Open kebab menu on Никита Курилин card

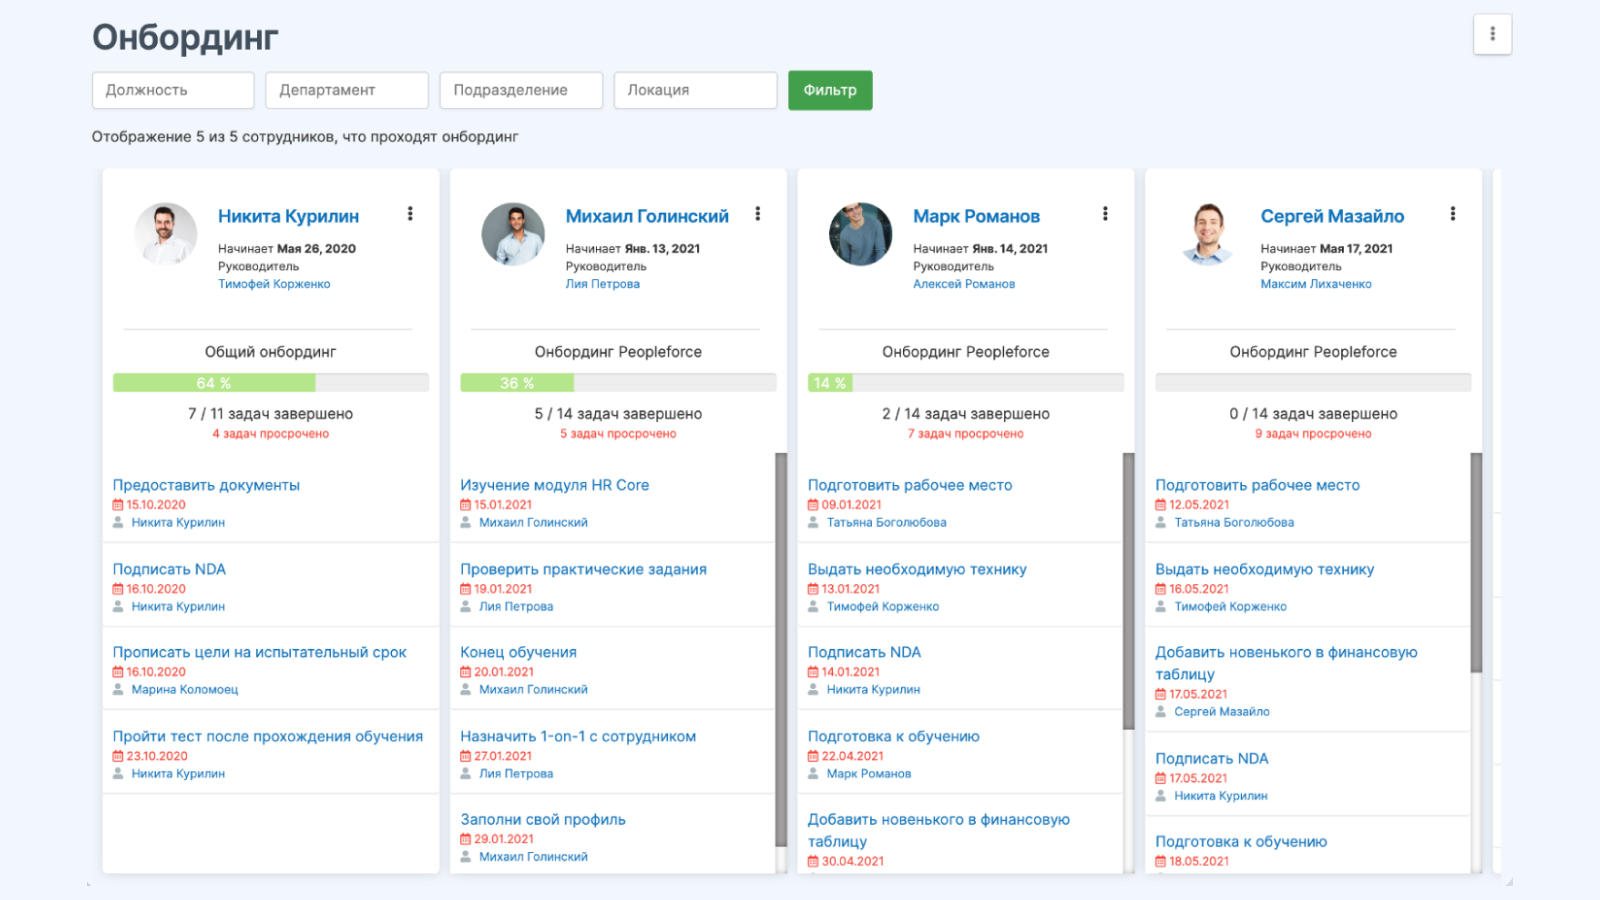pyautogui.click(x=410, y=214)
